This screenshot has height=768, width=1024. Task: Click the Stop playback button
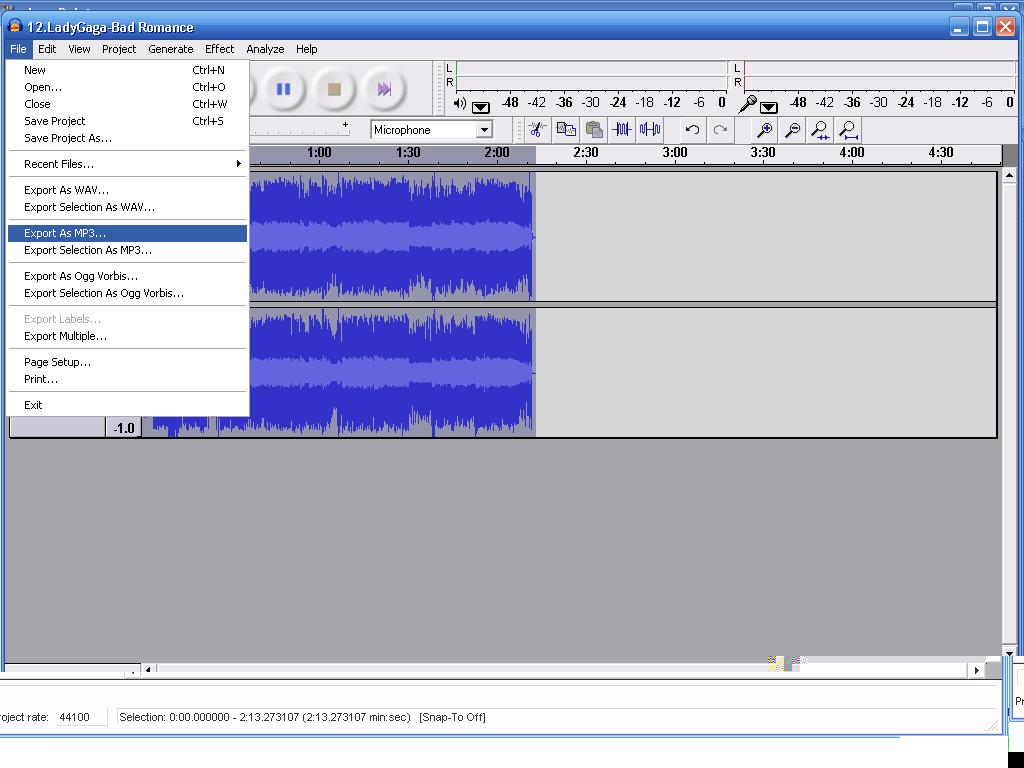(x=334, y=89)
